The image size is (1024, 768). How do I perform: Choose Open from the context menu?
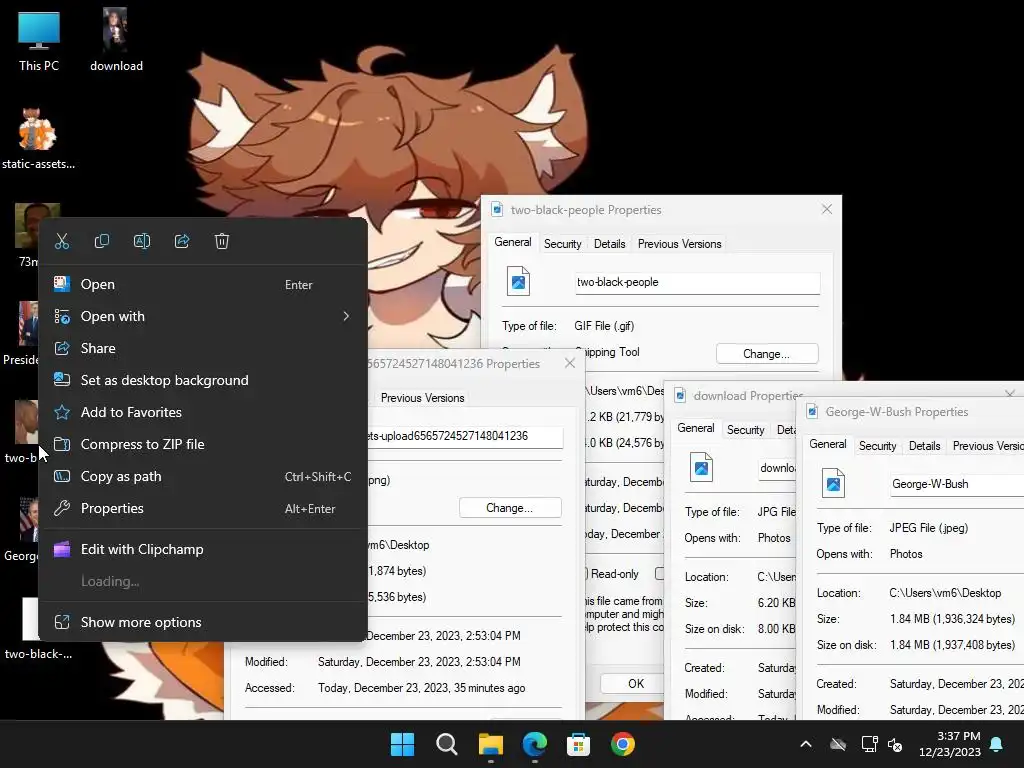coord(202,285)
